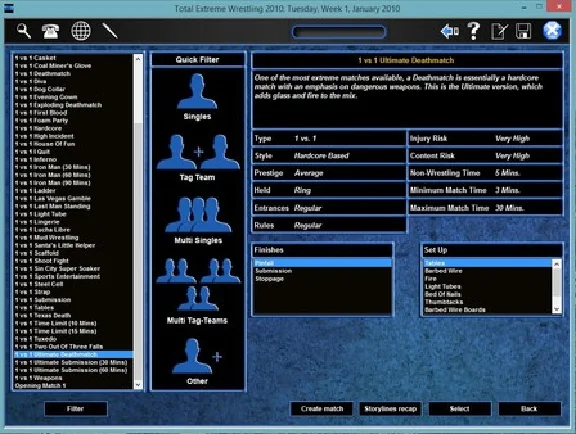This screenshot has height=434, width=576.
Task: Click match list scrollbar up arrow
Action: [x=138, y=59]
